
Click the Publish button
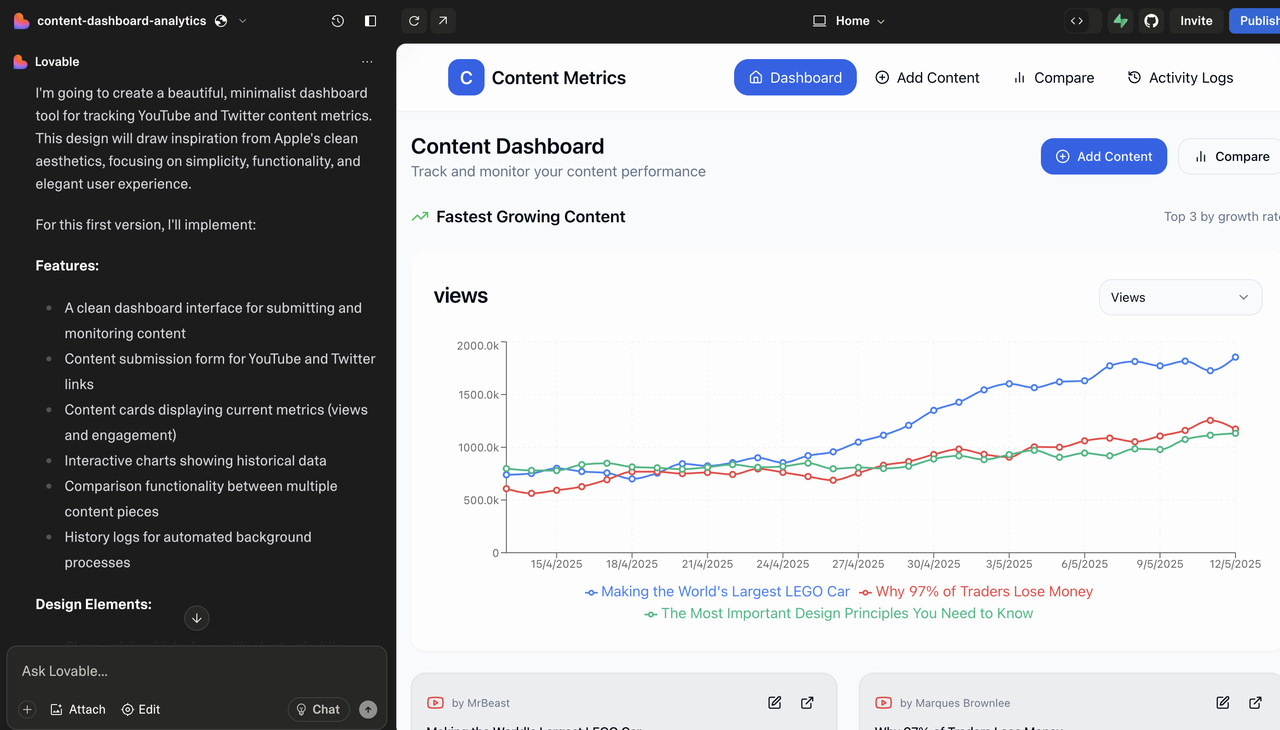1256,21
